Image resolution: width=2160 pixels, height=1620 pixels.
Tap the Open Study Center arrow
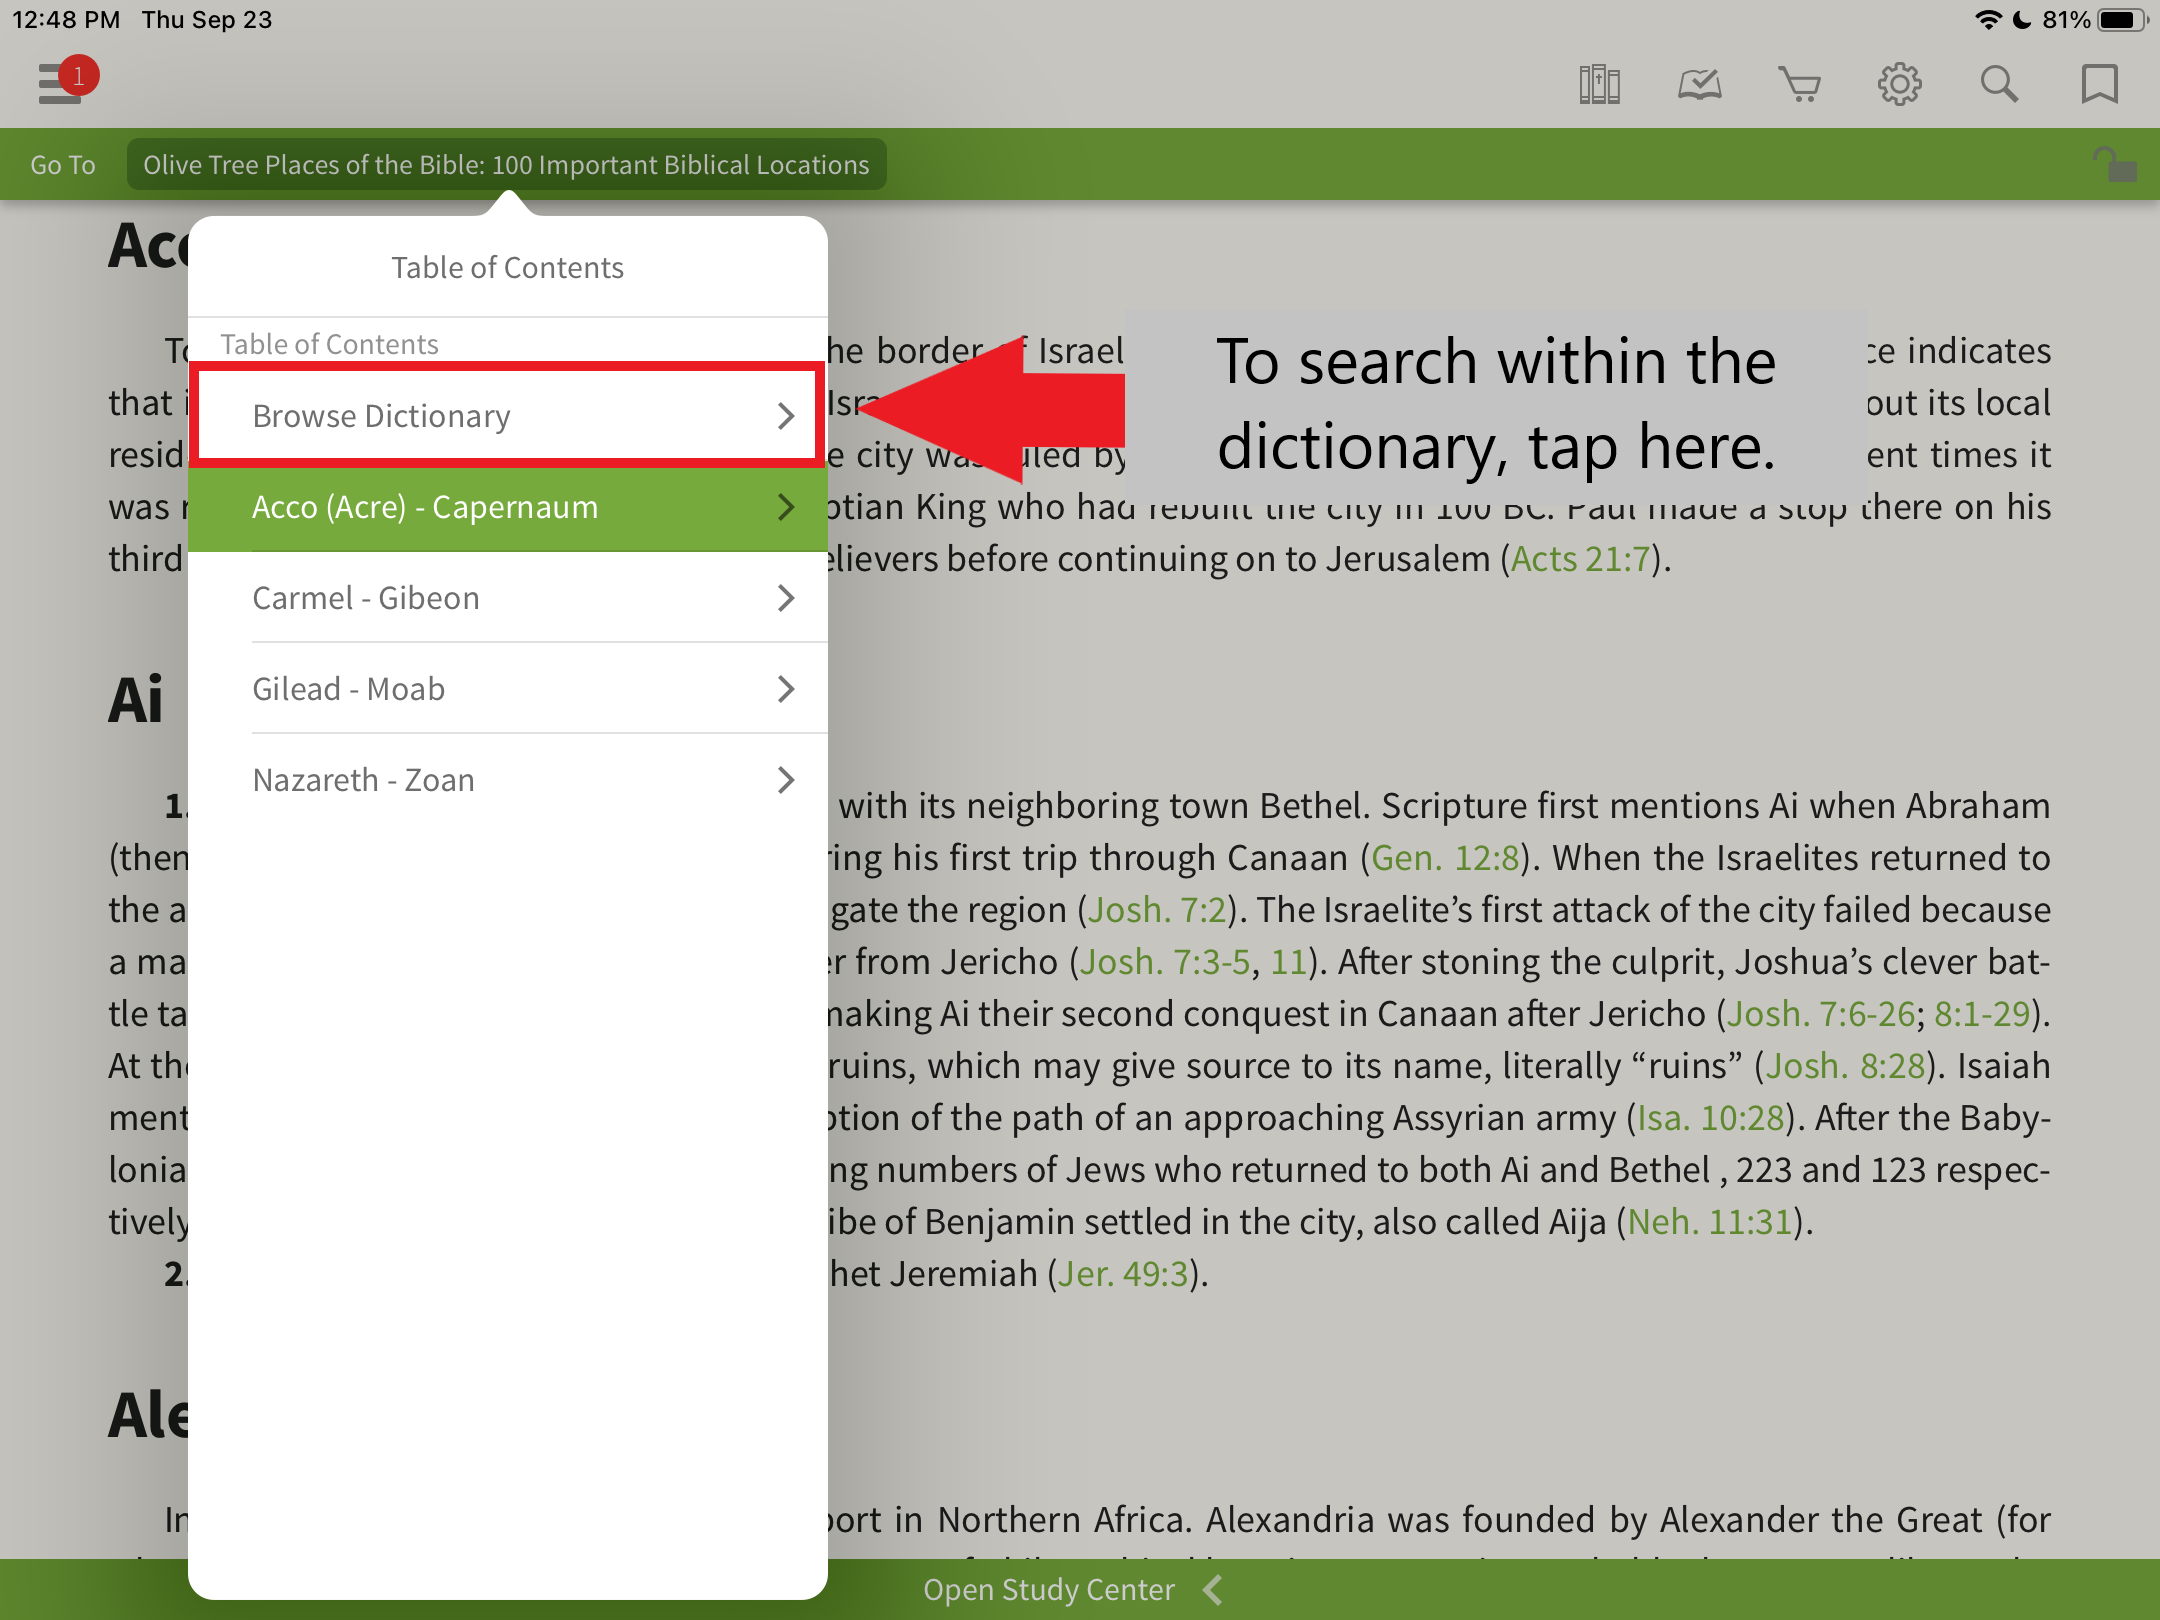point(1214,1589)
